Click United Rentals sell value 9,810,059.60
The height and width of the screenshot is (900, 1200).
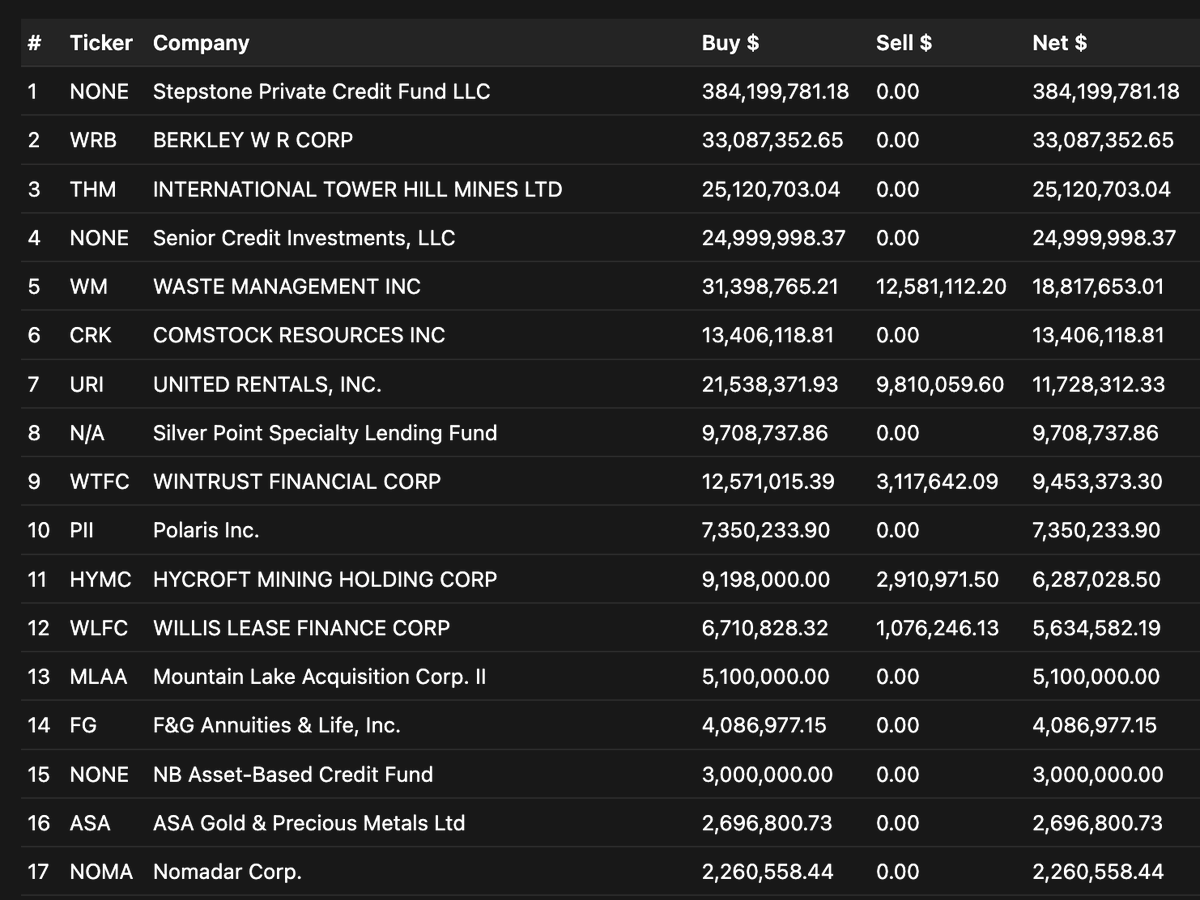click(940, 385)
